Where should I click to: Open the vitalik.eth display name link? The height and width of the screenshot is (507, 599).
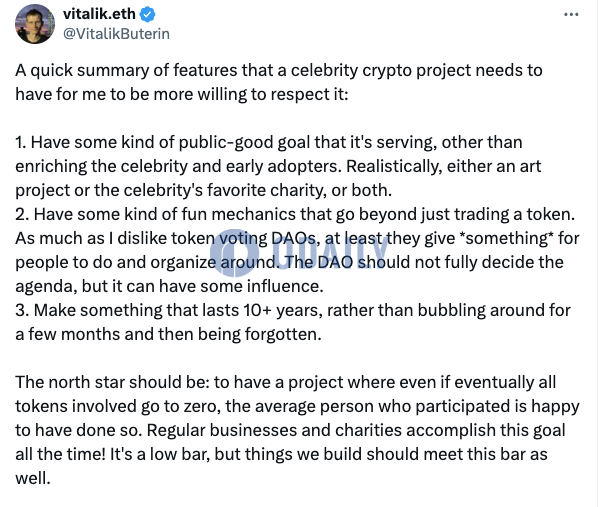click(x=99, y=14)
